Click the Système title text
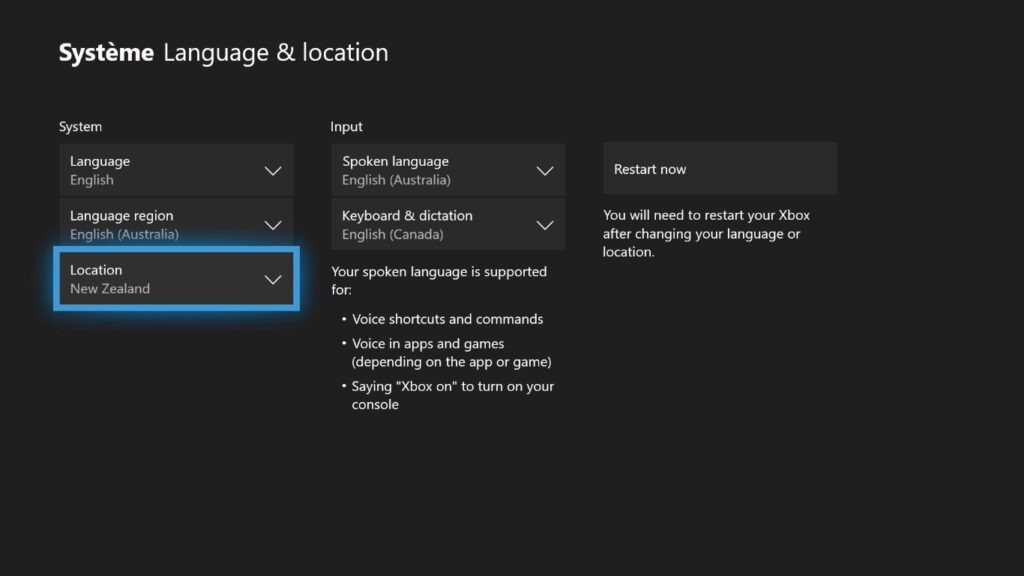This screenshot has height=576, width=1024. 106,52
